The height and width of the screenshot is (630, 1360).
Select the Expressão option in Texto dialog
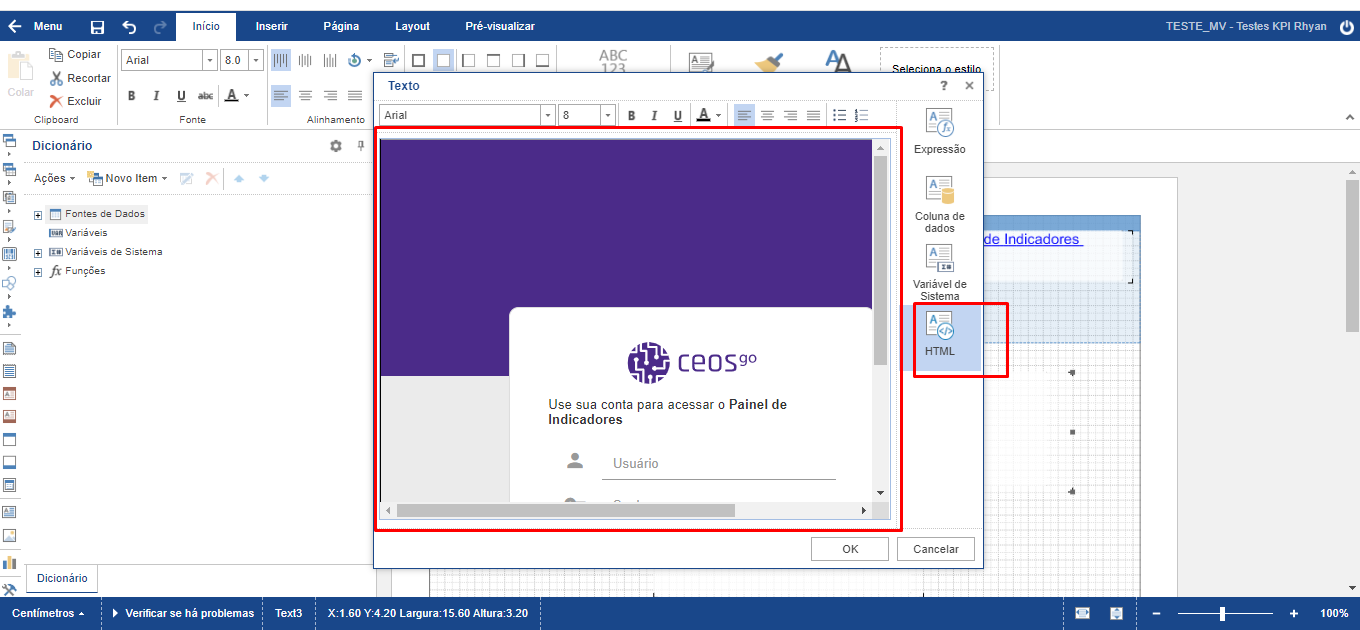point(940,132)
